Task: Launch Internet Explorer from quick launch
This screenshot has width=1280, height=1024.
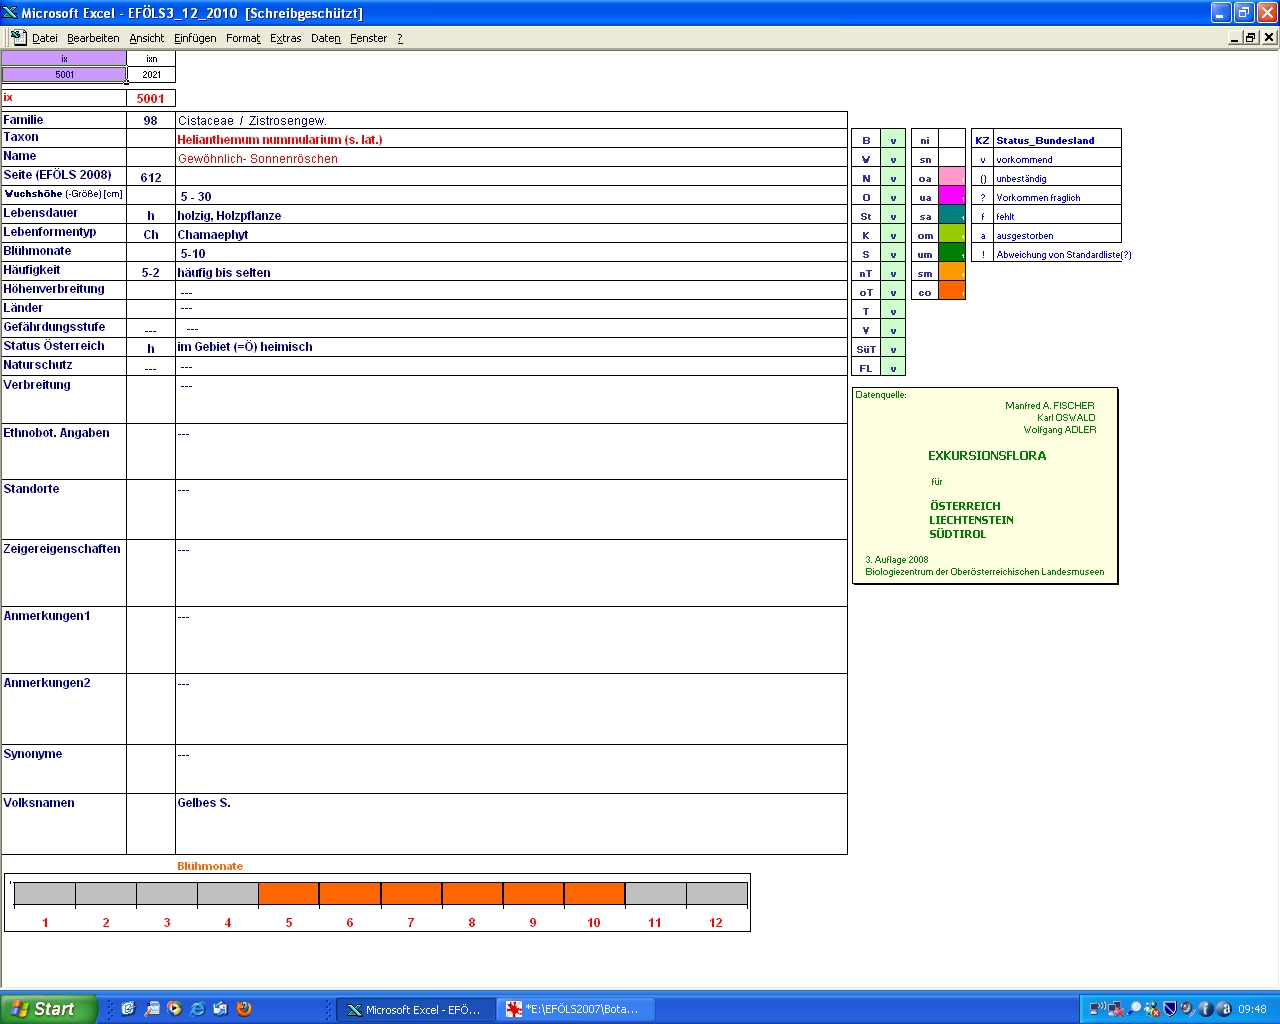Action: point(198,1009)
